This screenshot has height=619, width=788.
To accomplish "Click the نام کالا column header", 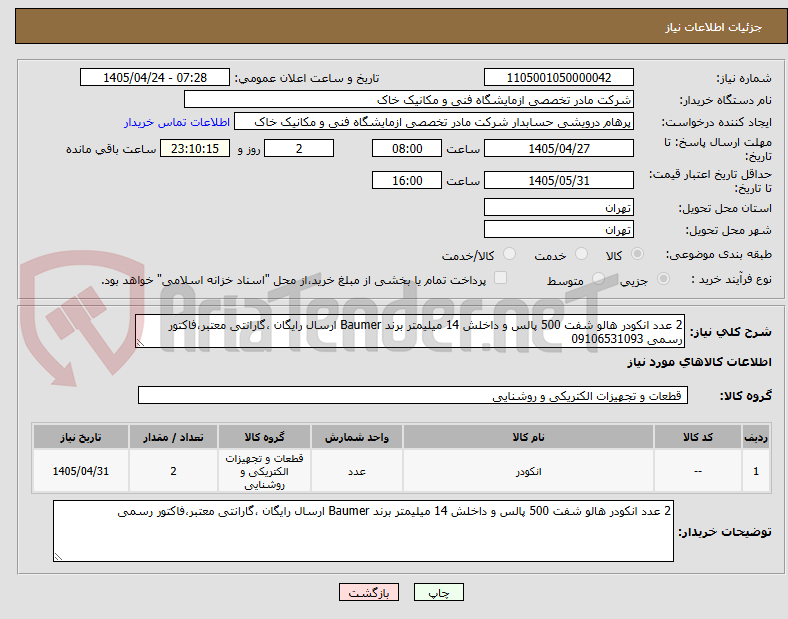I will [x=528, y=437].
